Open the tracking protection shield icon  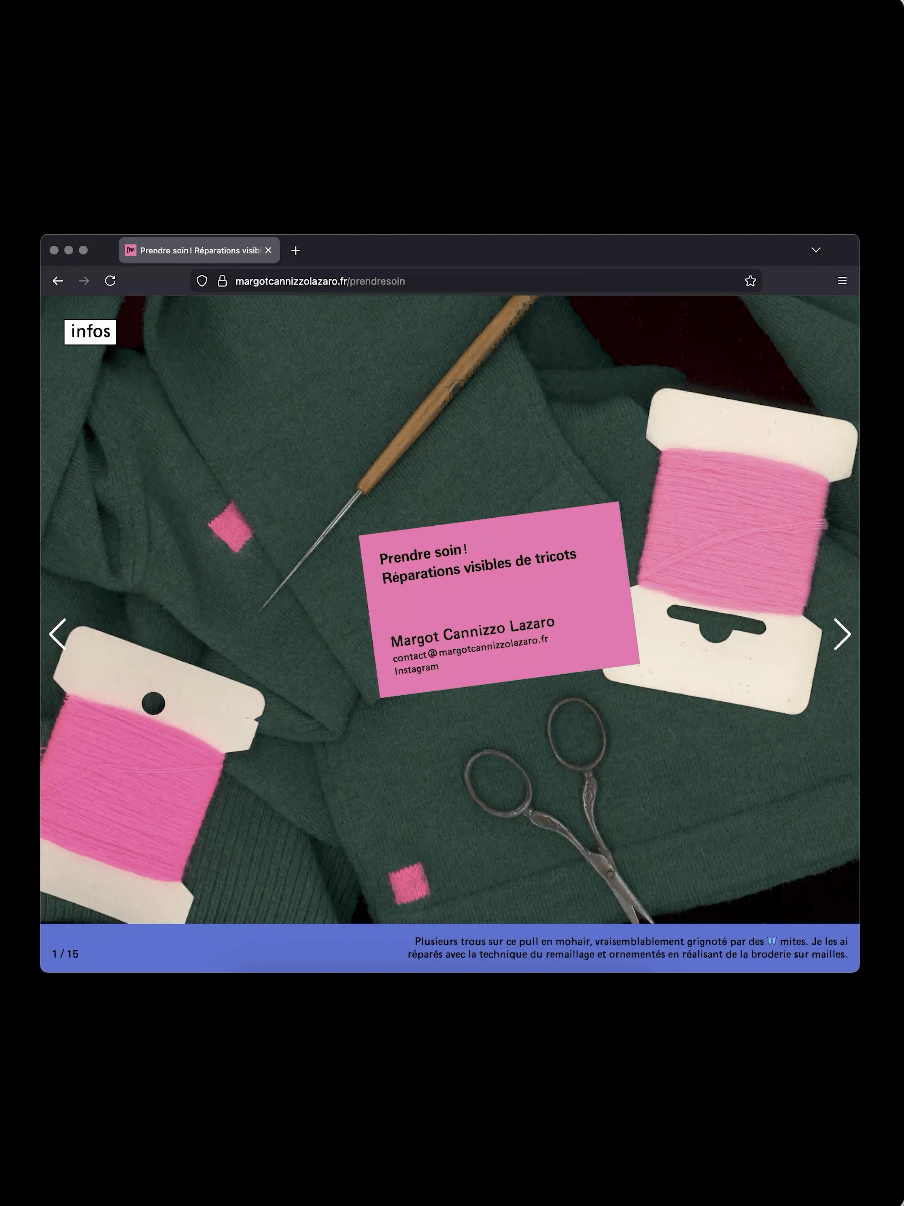(202, 281)
